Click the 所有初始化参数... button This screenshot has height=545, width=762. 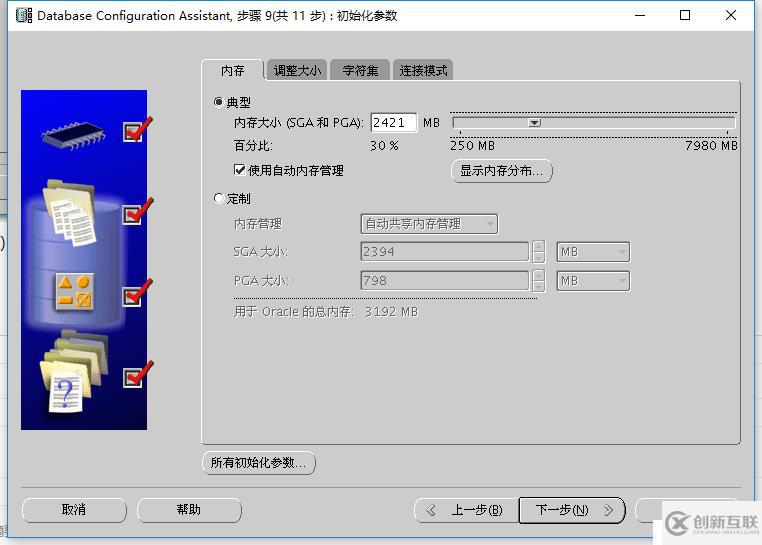tap(259, 463)
